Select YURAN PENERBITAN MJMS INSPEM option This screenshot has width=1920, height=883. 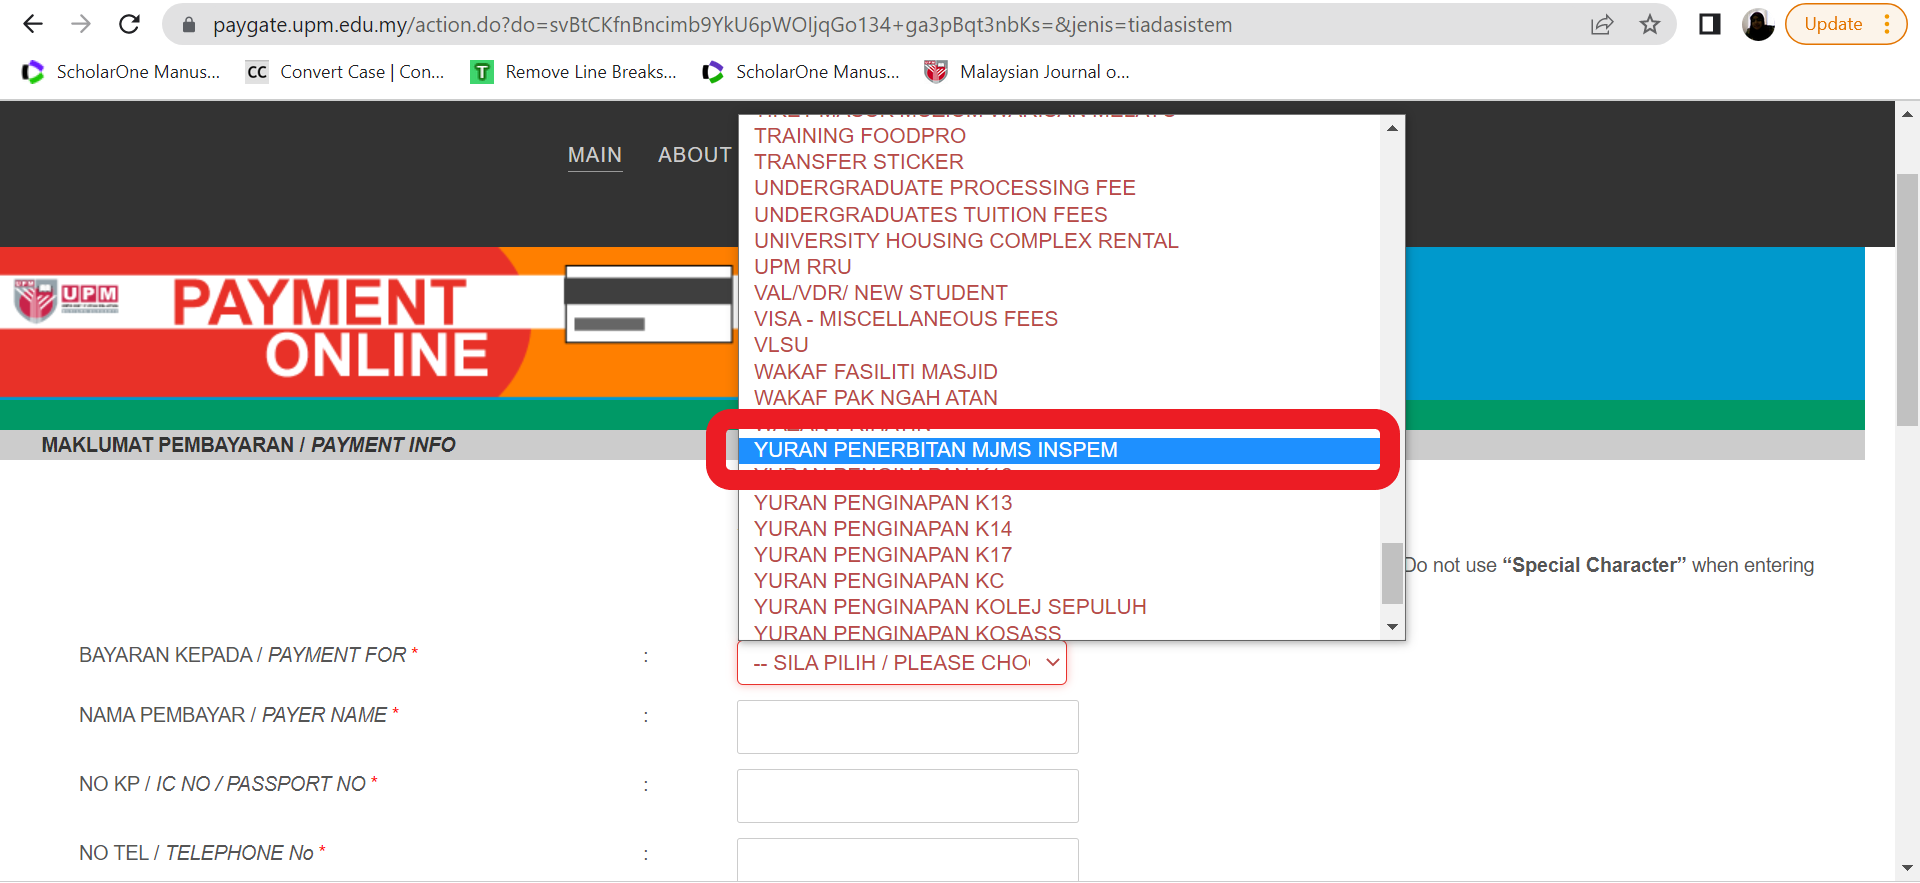point(935,450)
